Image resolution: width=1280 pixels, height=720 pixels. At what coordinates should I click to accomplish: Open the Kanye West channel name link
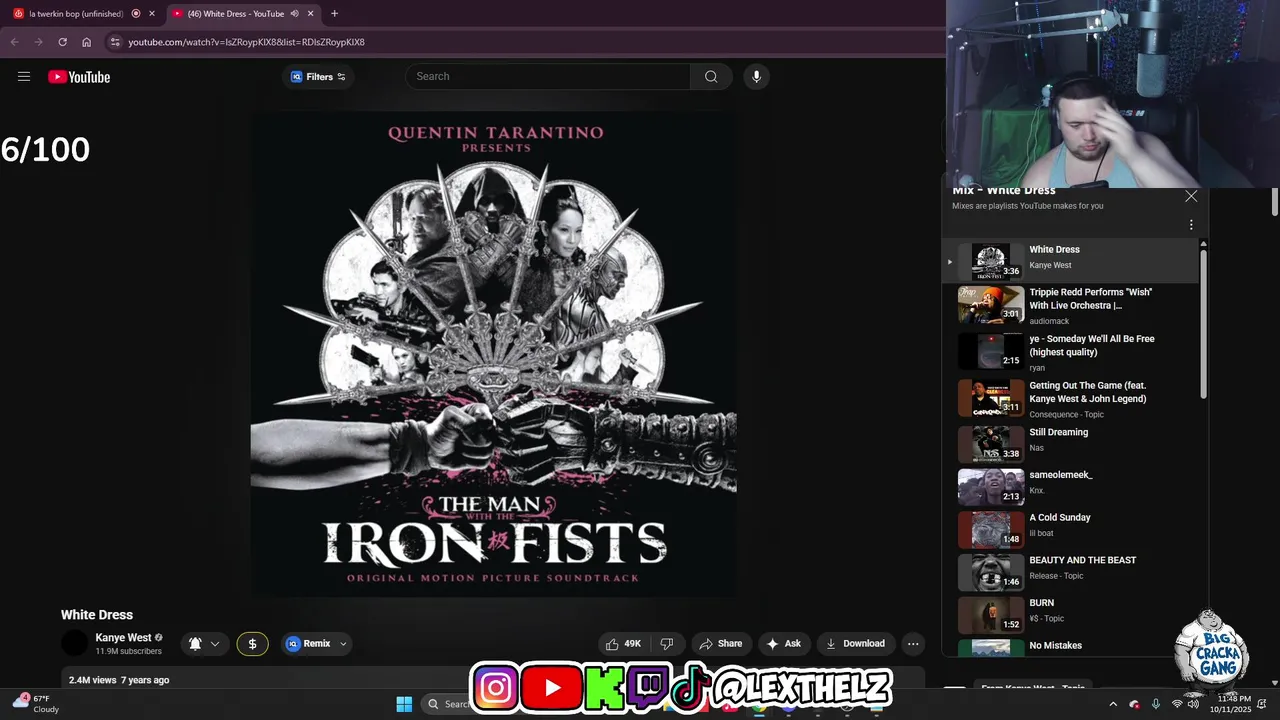tap(124, 638)
